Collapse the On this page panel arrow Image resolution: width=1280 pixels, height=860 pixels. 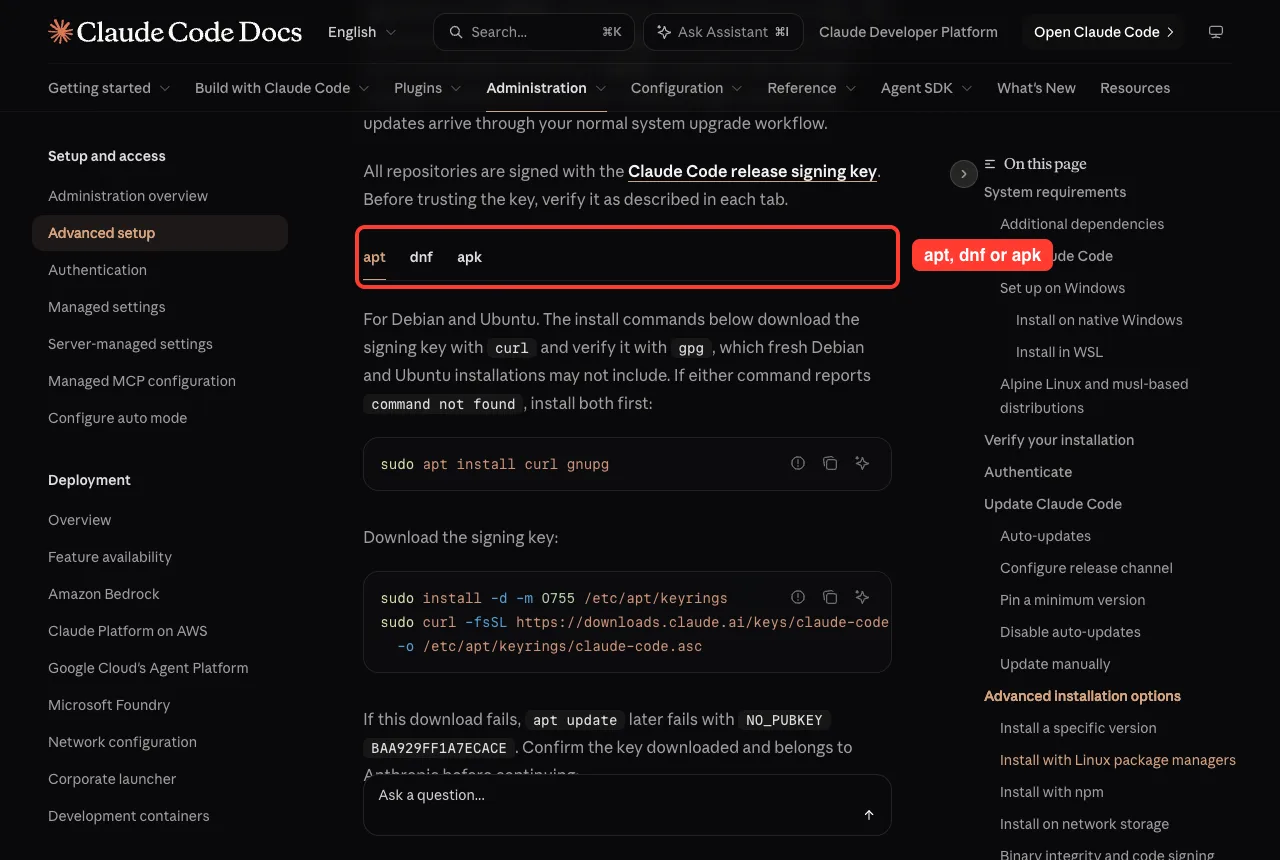(963, 173)
